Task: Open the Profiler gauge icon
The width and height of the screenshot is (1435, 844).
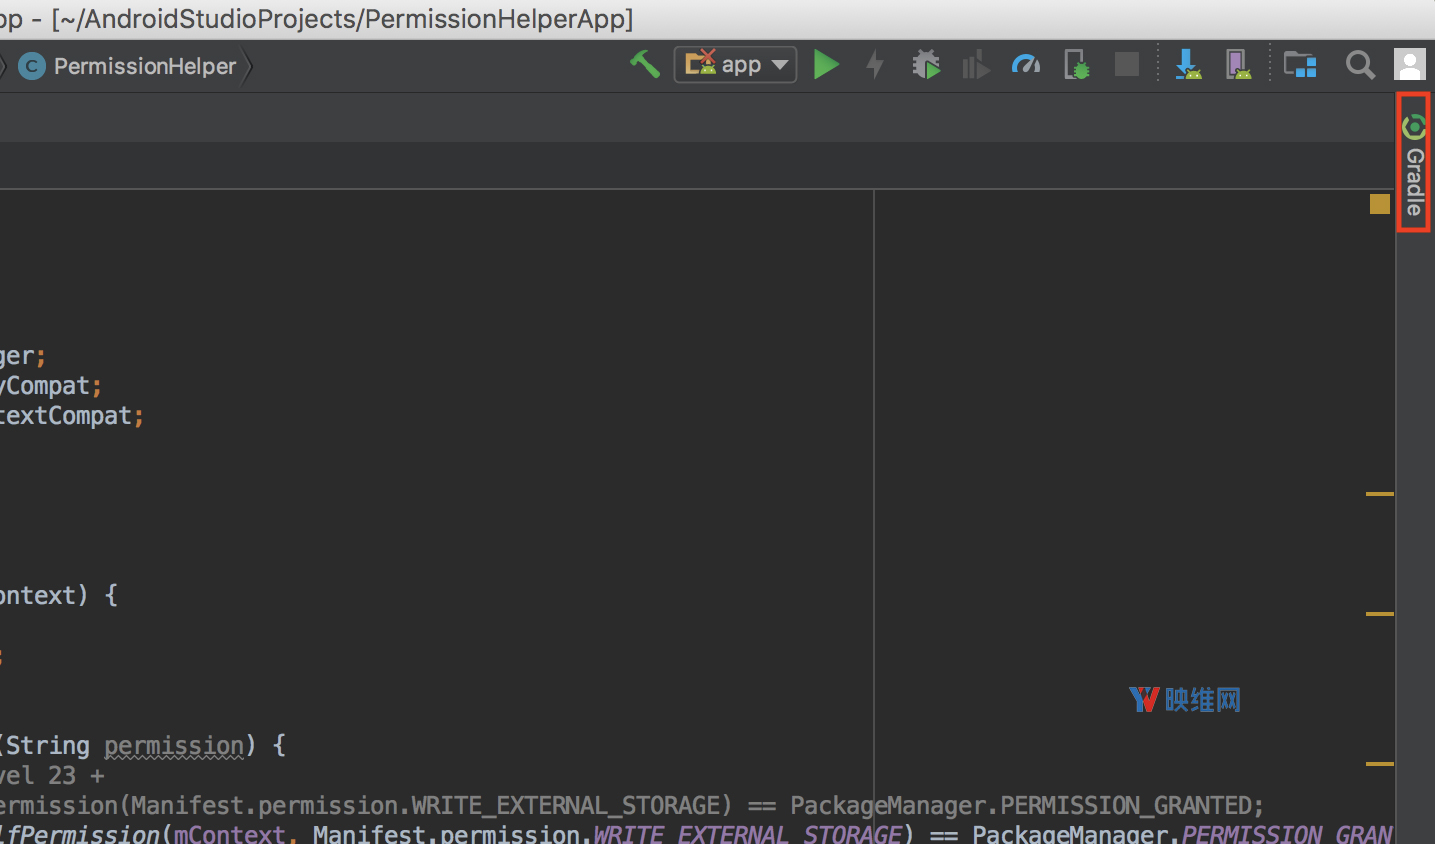Action: [x=1026, y=65]
